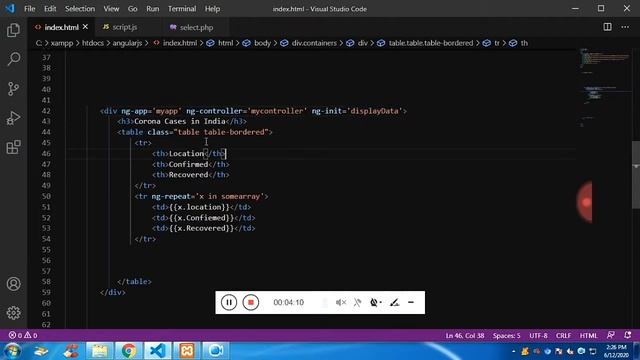
Task: Expand the body breadcrumb symbol
Action: click(x=257, y=43)
